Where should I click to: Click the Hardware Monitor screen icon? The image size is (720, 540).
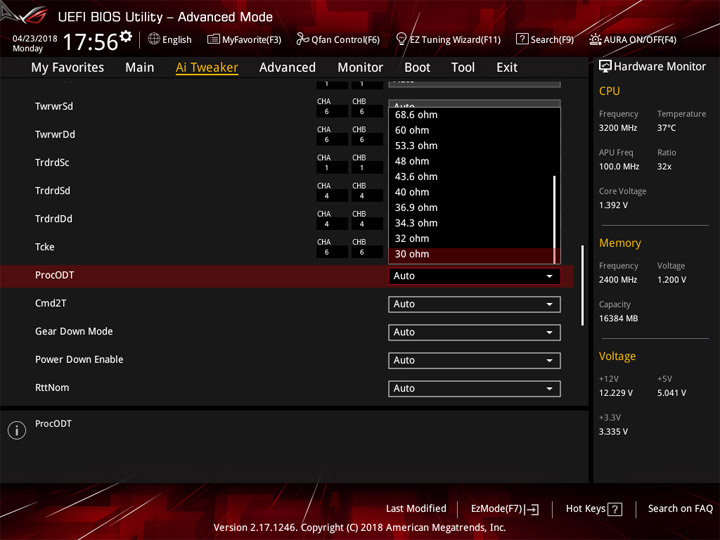(x=605, y=66)
